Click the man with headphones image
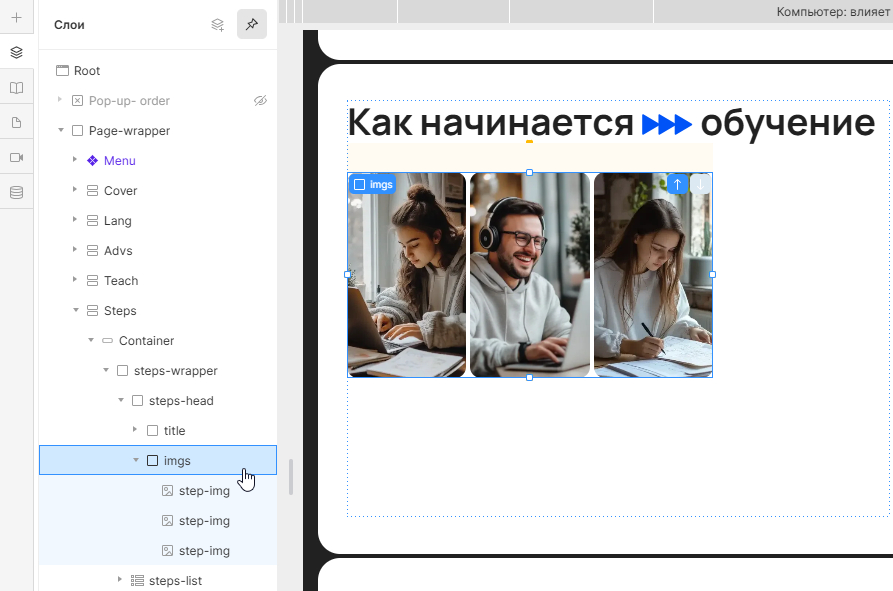The height and width of the screenshot is (591, 893). click(x=529, y=275)
